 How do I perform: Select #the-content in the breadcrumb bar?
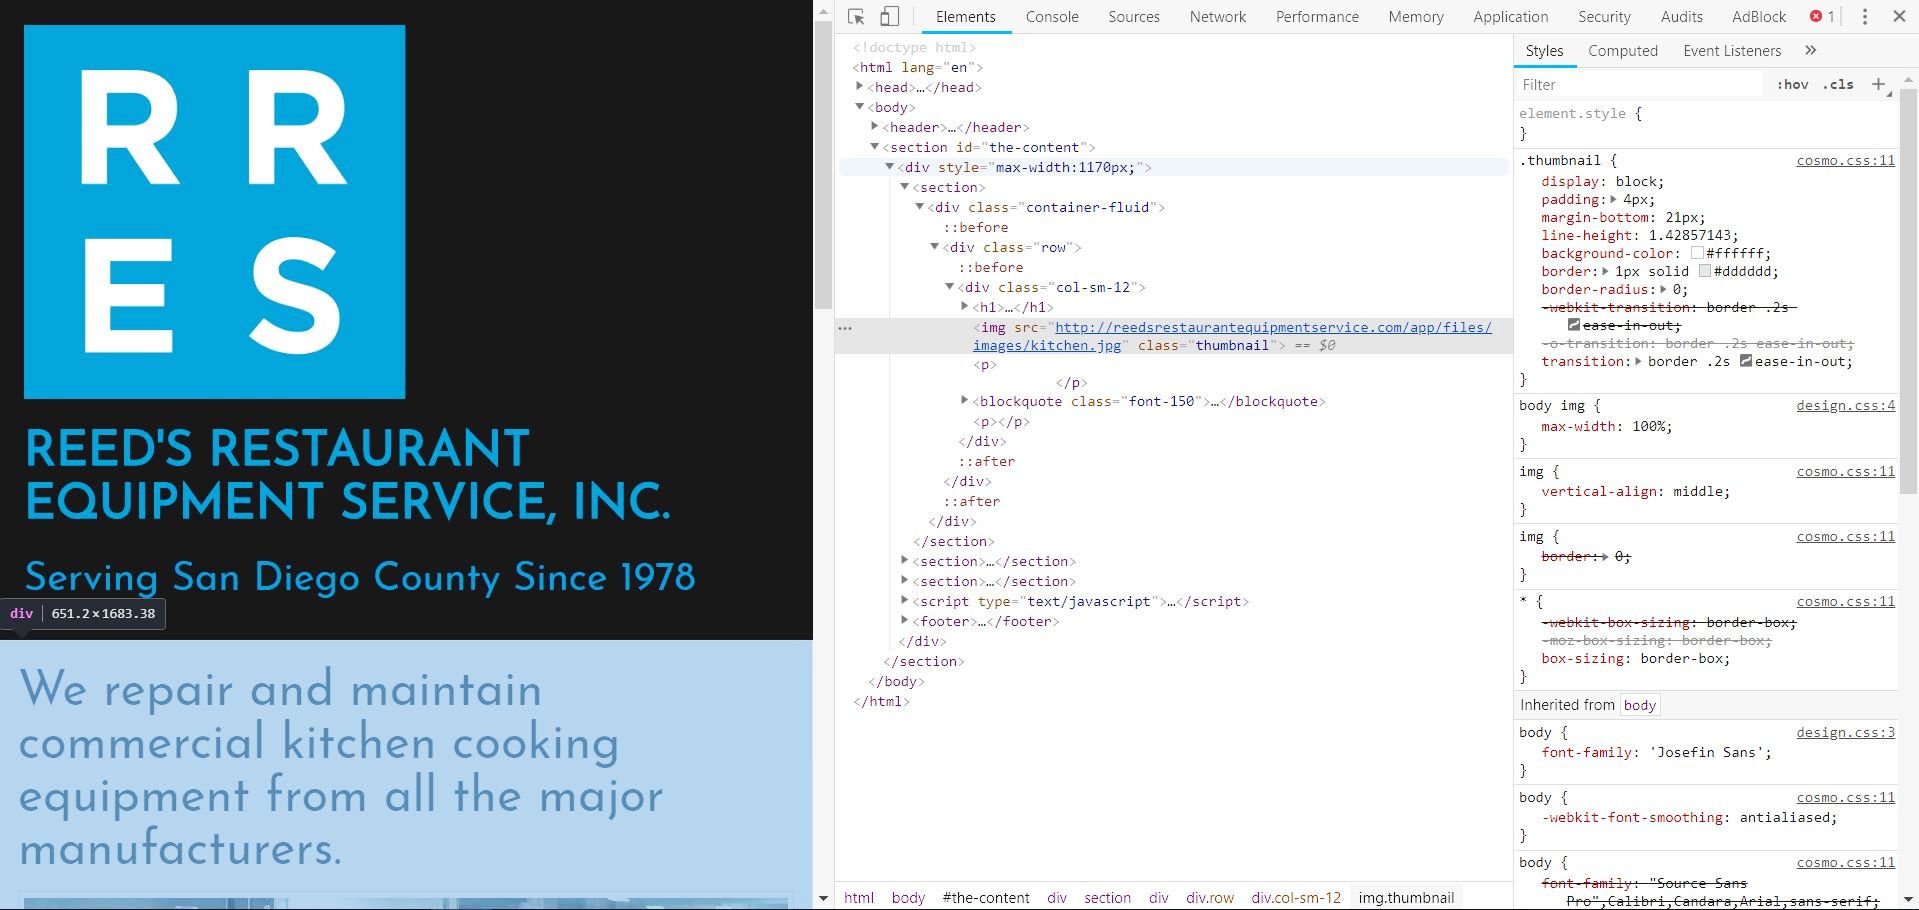pos(986,897)
